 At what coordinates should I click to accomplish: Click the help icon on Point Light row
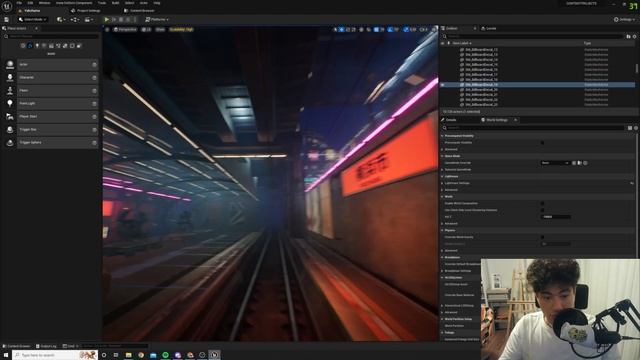[x=94, y=104]
